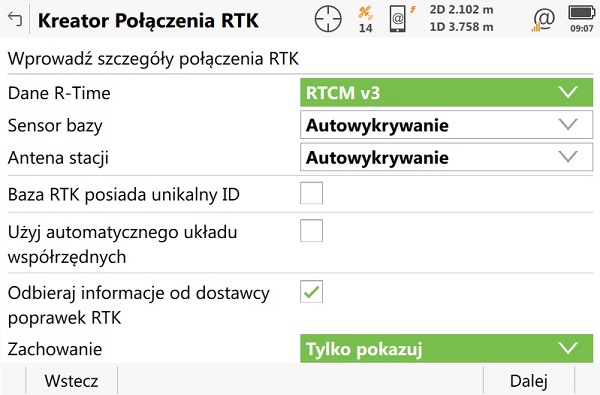Open the Dane R-Time RTCM v3 dropdown
600x395 pixels.
tap(447, 93)
